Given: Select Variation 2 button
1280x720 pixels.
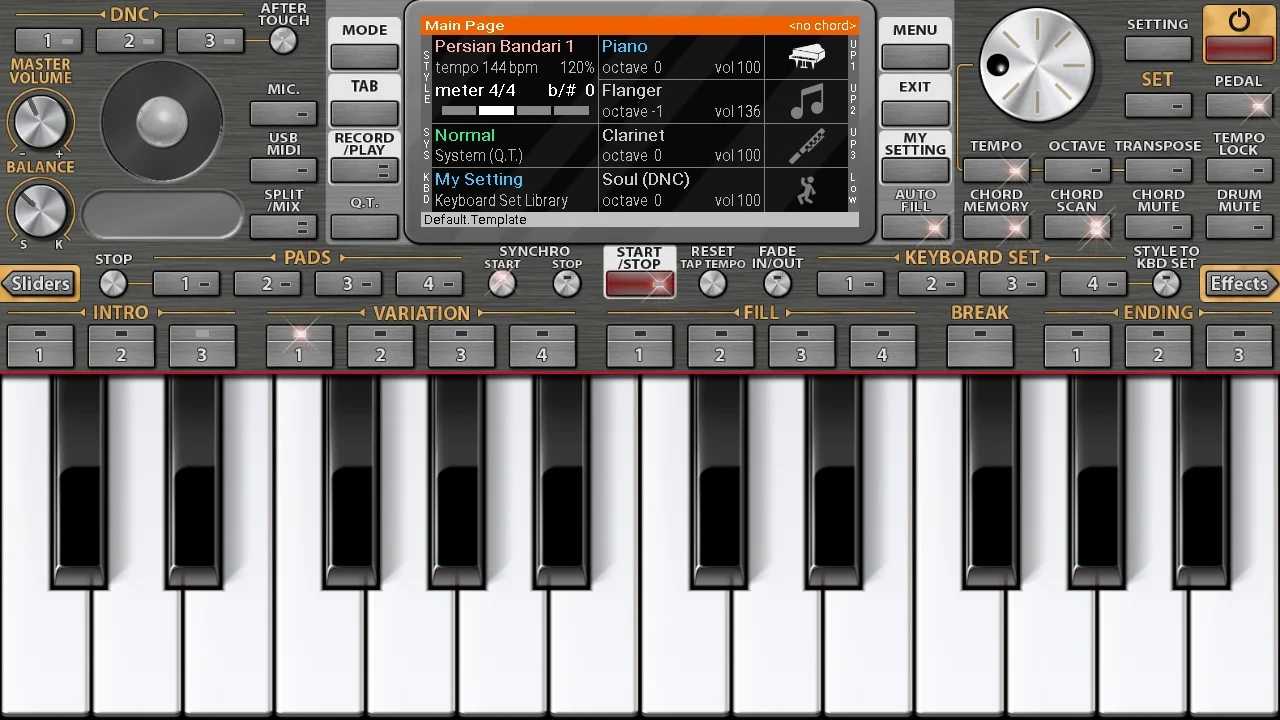Looking at the screenshot, I should click(x=380, y=347).
